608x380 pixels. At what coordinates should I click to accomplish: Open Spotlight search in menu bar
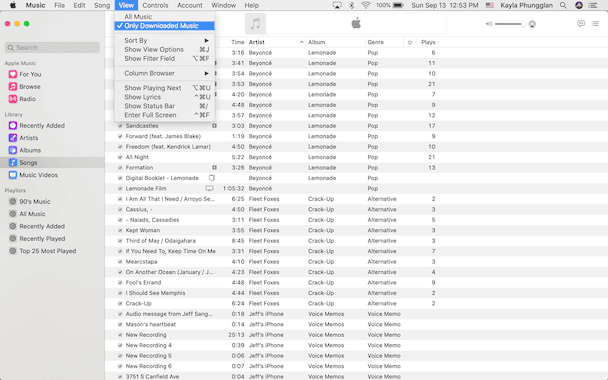pyautogui.click(x=563, y=5)
